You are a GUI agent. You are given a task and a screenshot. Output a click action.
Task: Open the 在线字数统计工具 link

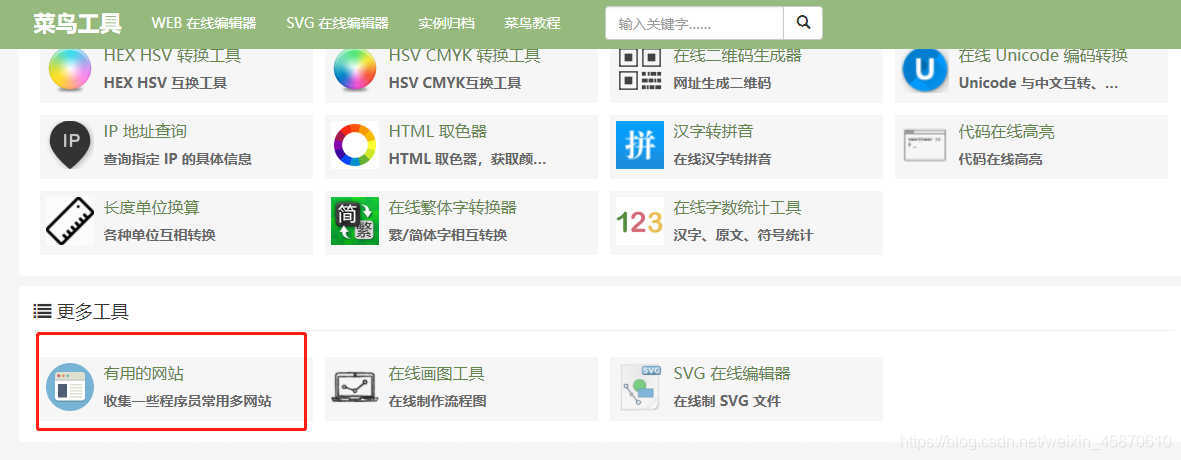point(737,207)
